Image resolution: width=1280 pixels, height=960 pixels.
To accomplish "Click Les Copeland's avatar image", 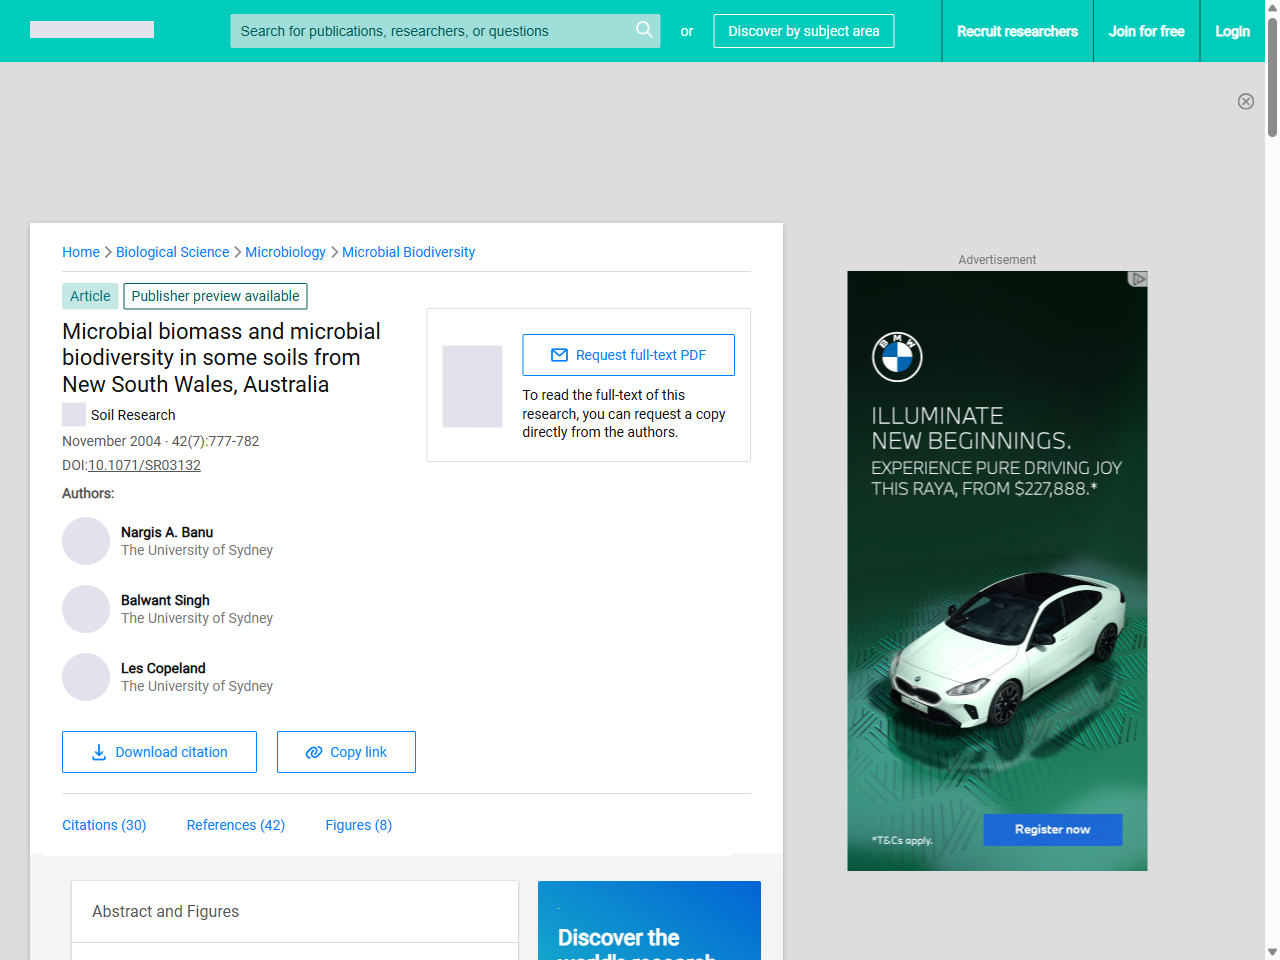I will click(x=86, y=677).
